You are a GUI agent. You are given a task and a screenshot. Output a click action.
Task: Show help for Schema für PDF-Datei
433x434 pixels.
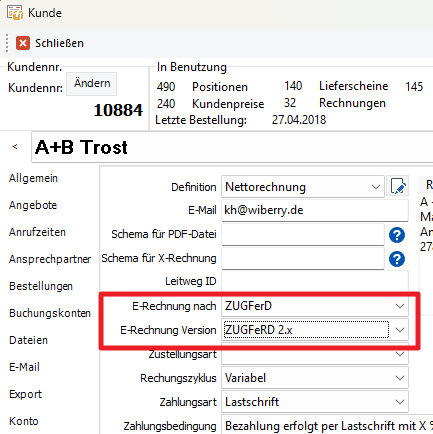[x=397, y=235]
